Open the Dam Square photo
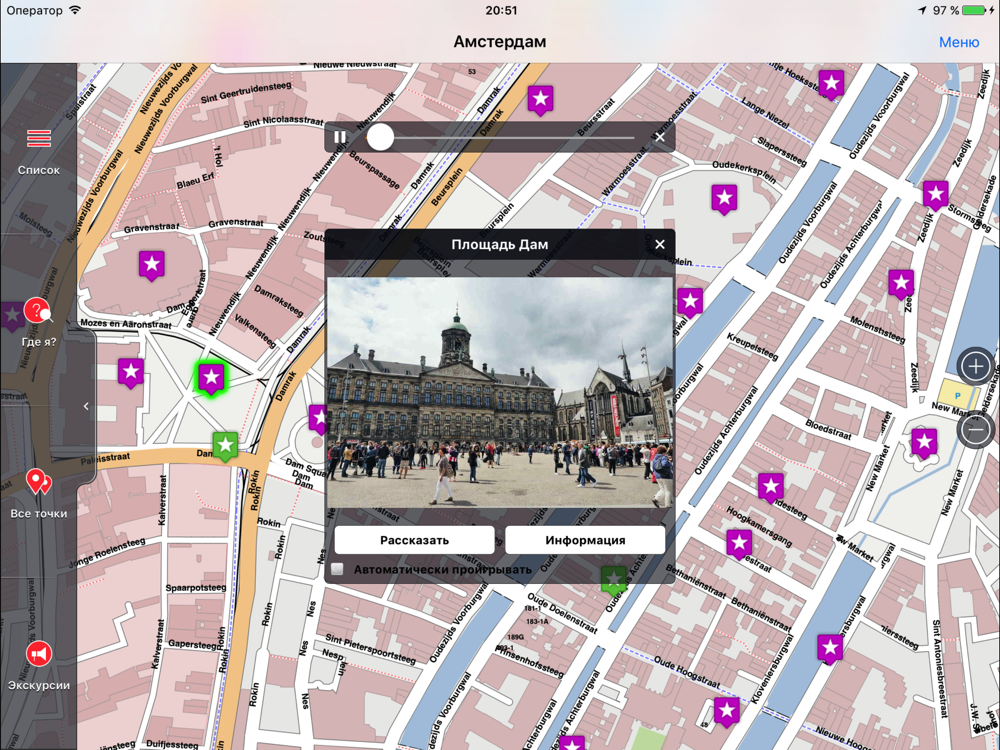The height and width of the screenshot is (750, 1000). pos(500,392)
